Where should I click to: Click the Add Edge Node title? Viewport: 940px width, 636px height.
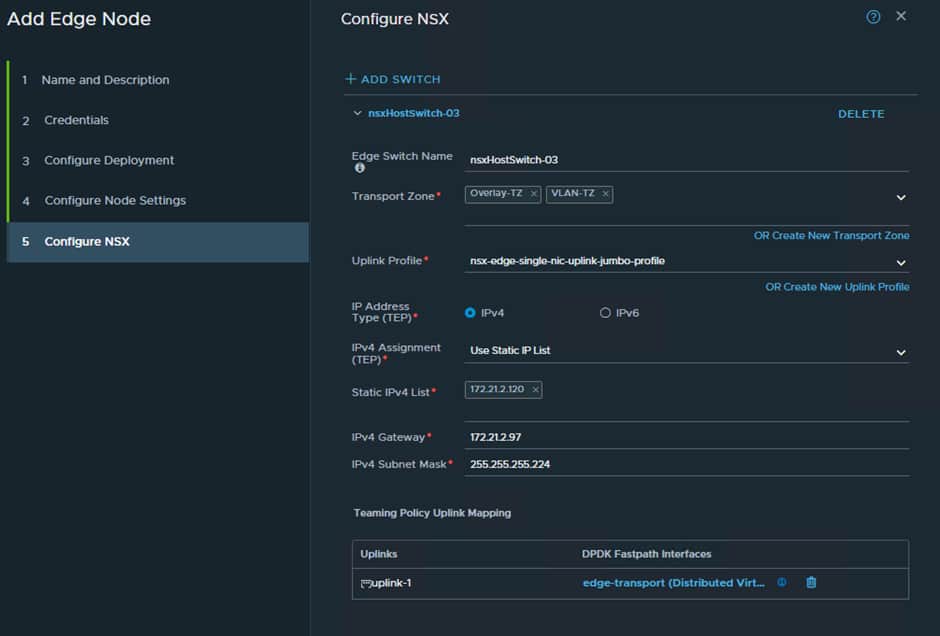tap(79, 19)
